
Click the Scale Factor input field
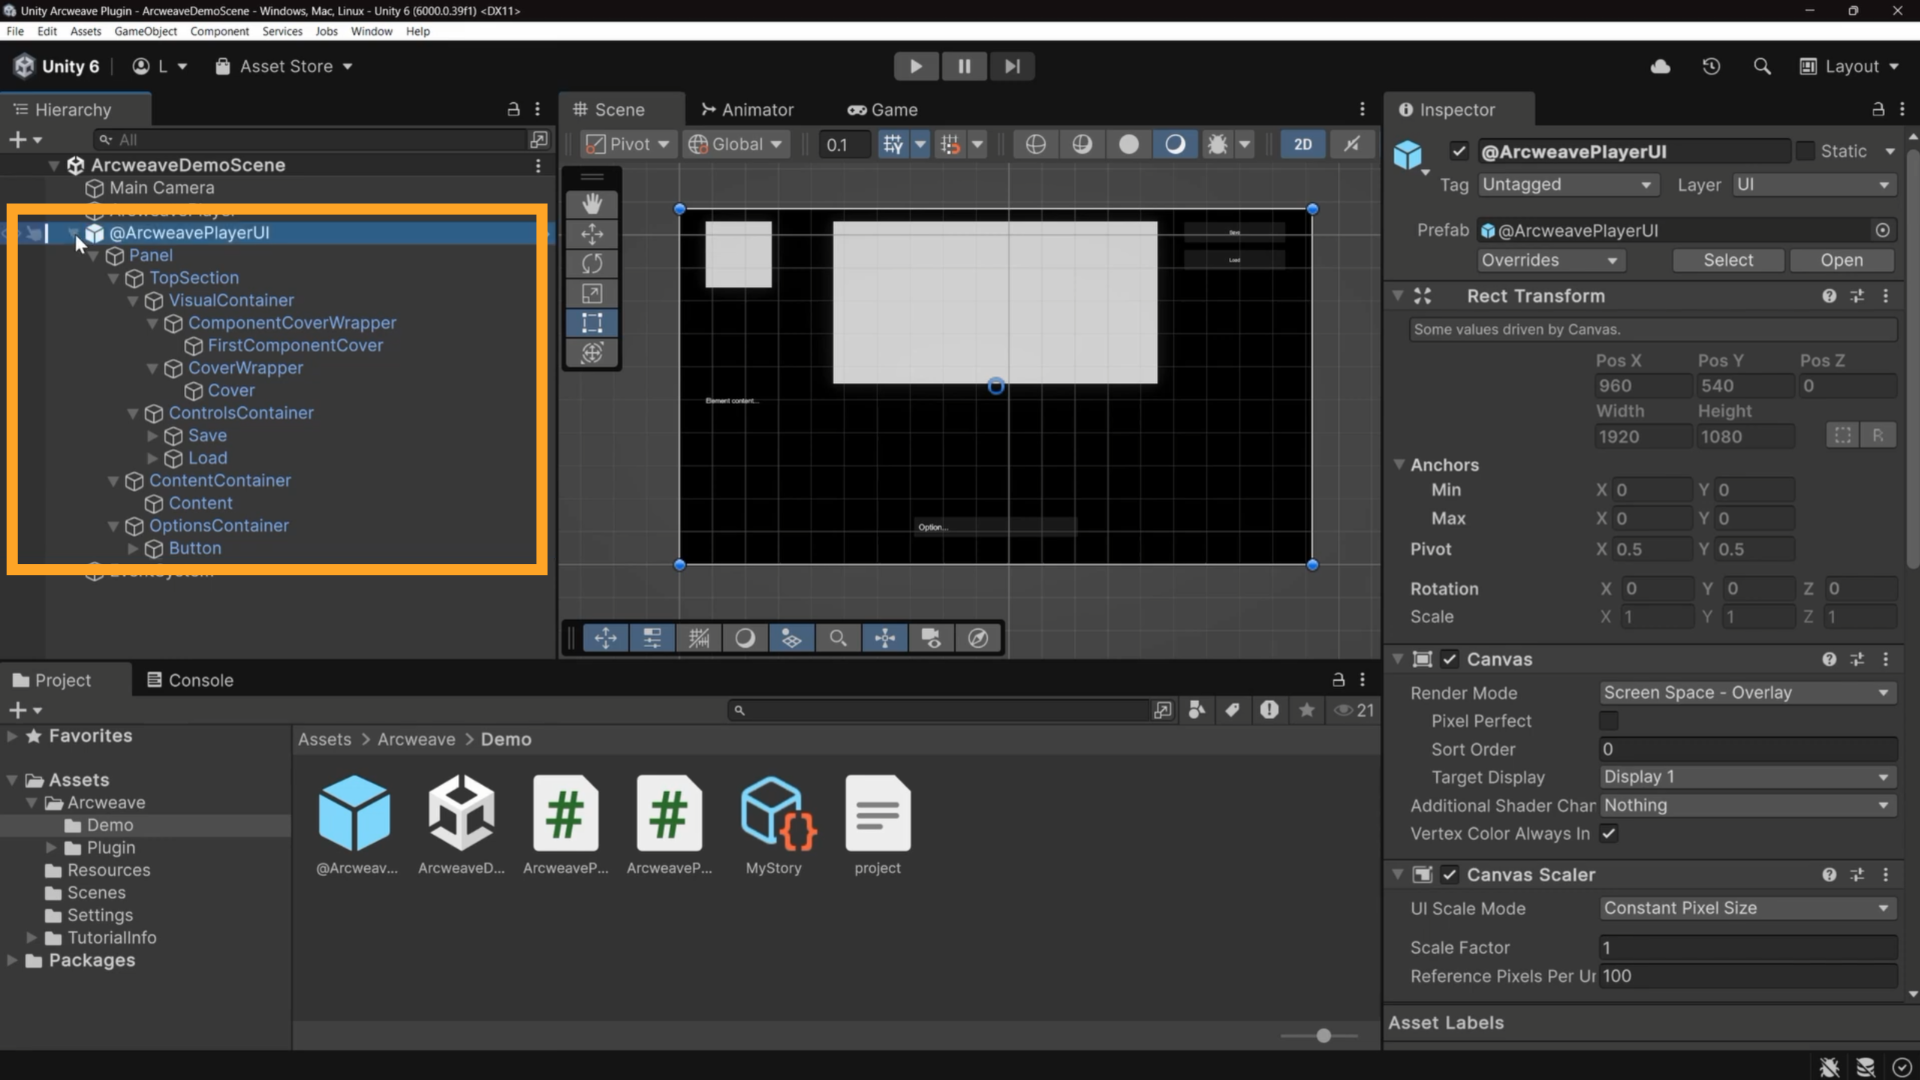coord(1747,948)
